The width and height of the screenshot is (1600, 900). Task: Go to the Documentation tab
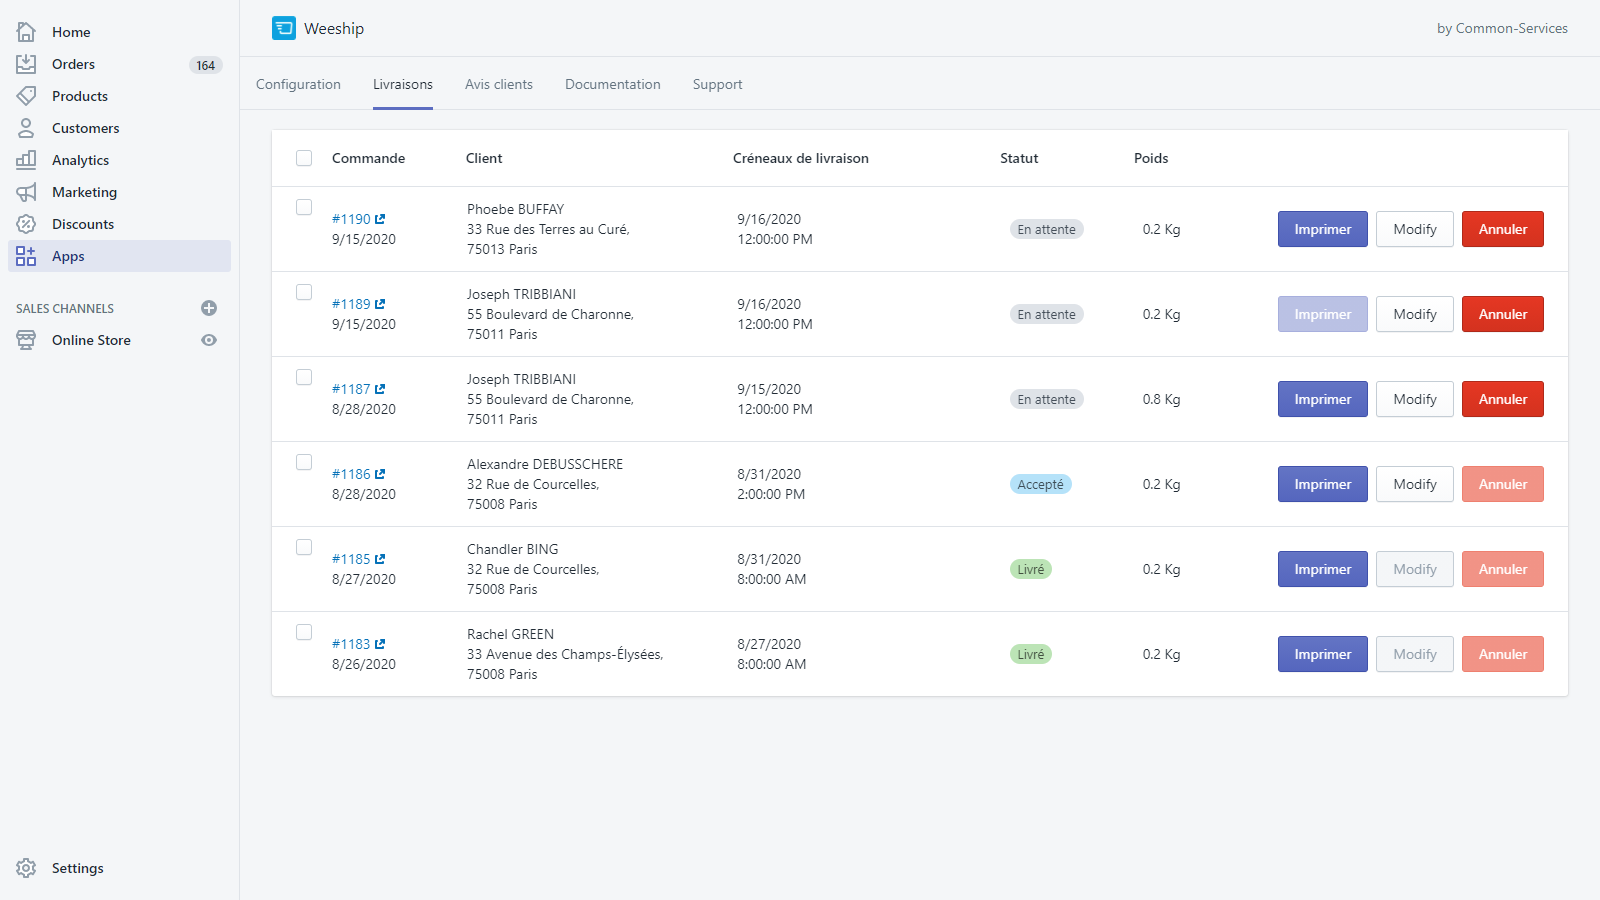pos(613,84)
